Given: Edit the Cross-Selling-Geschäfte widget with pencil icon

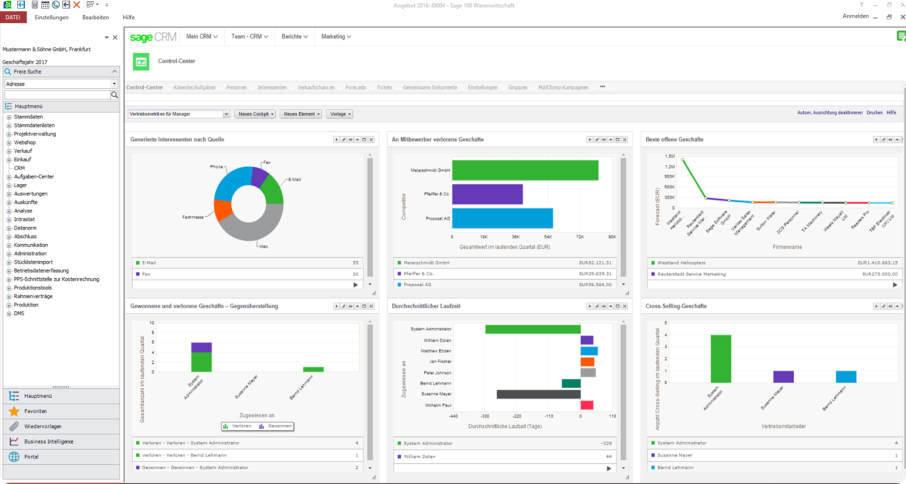Looking at the screenshot, I should (x=883, y=306).
